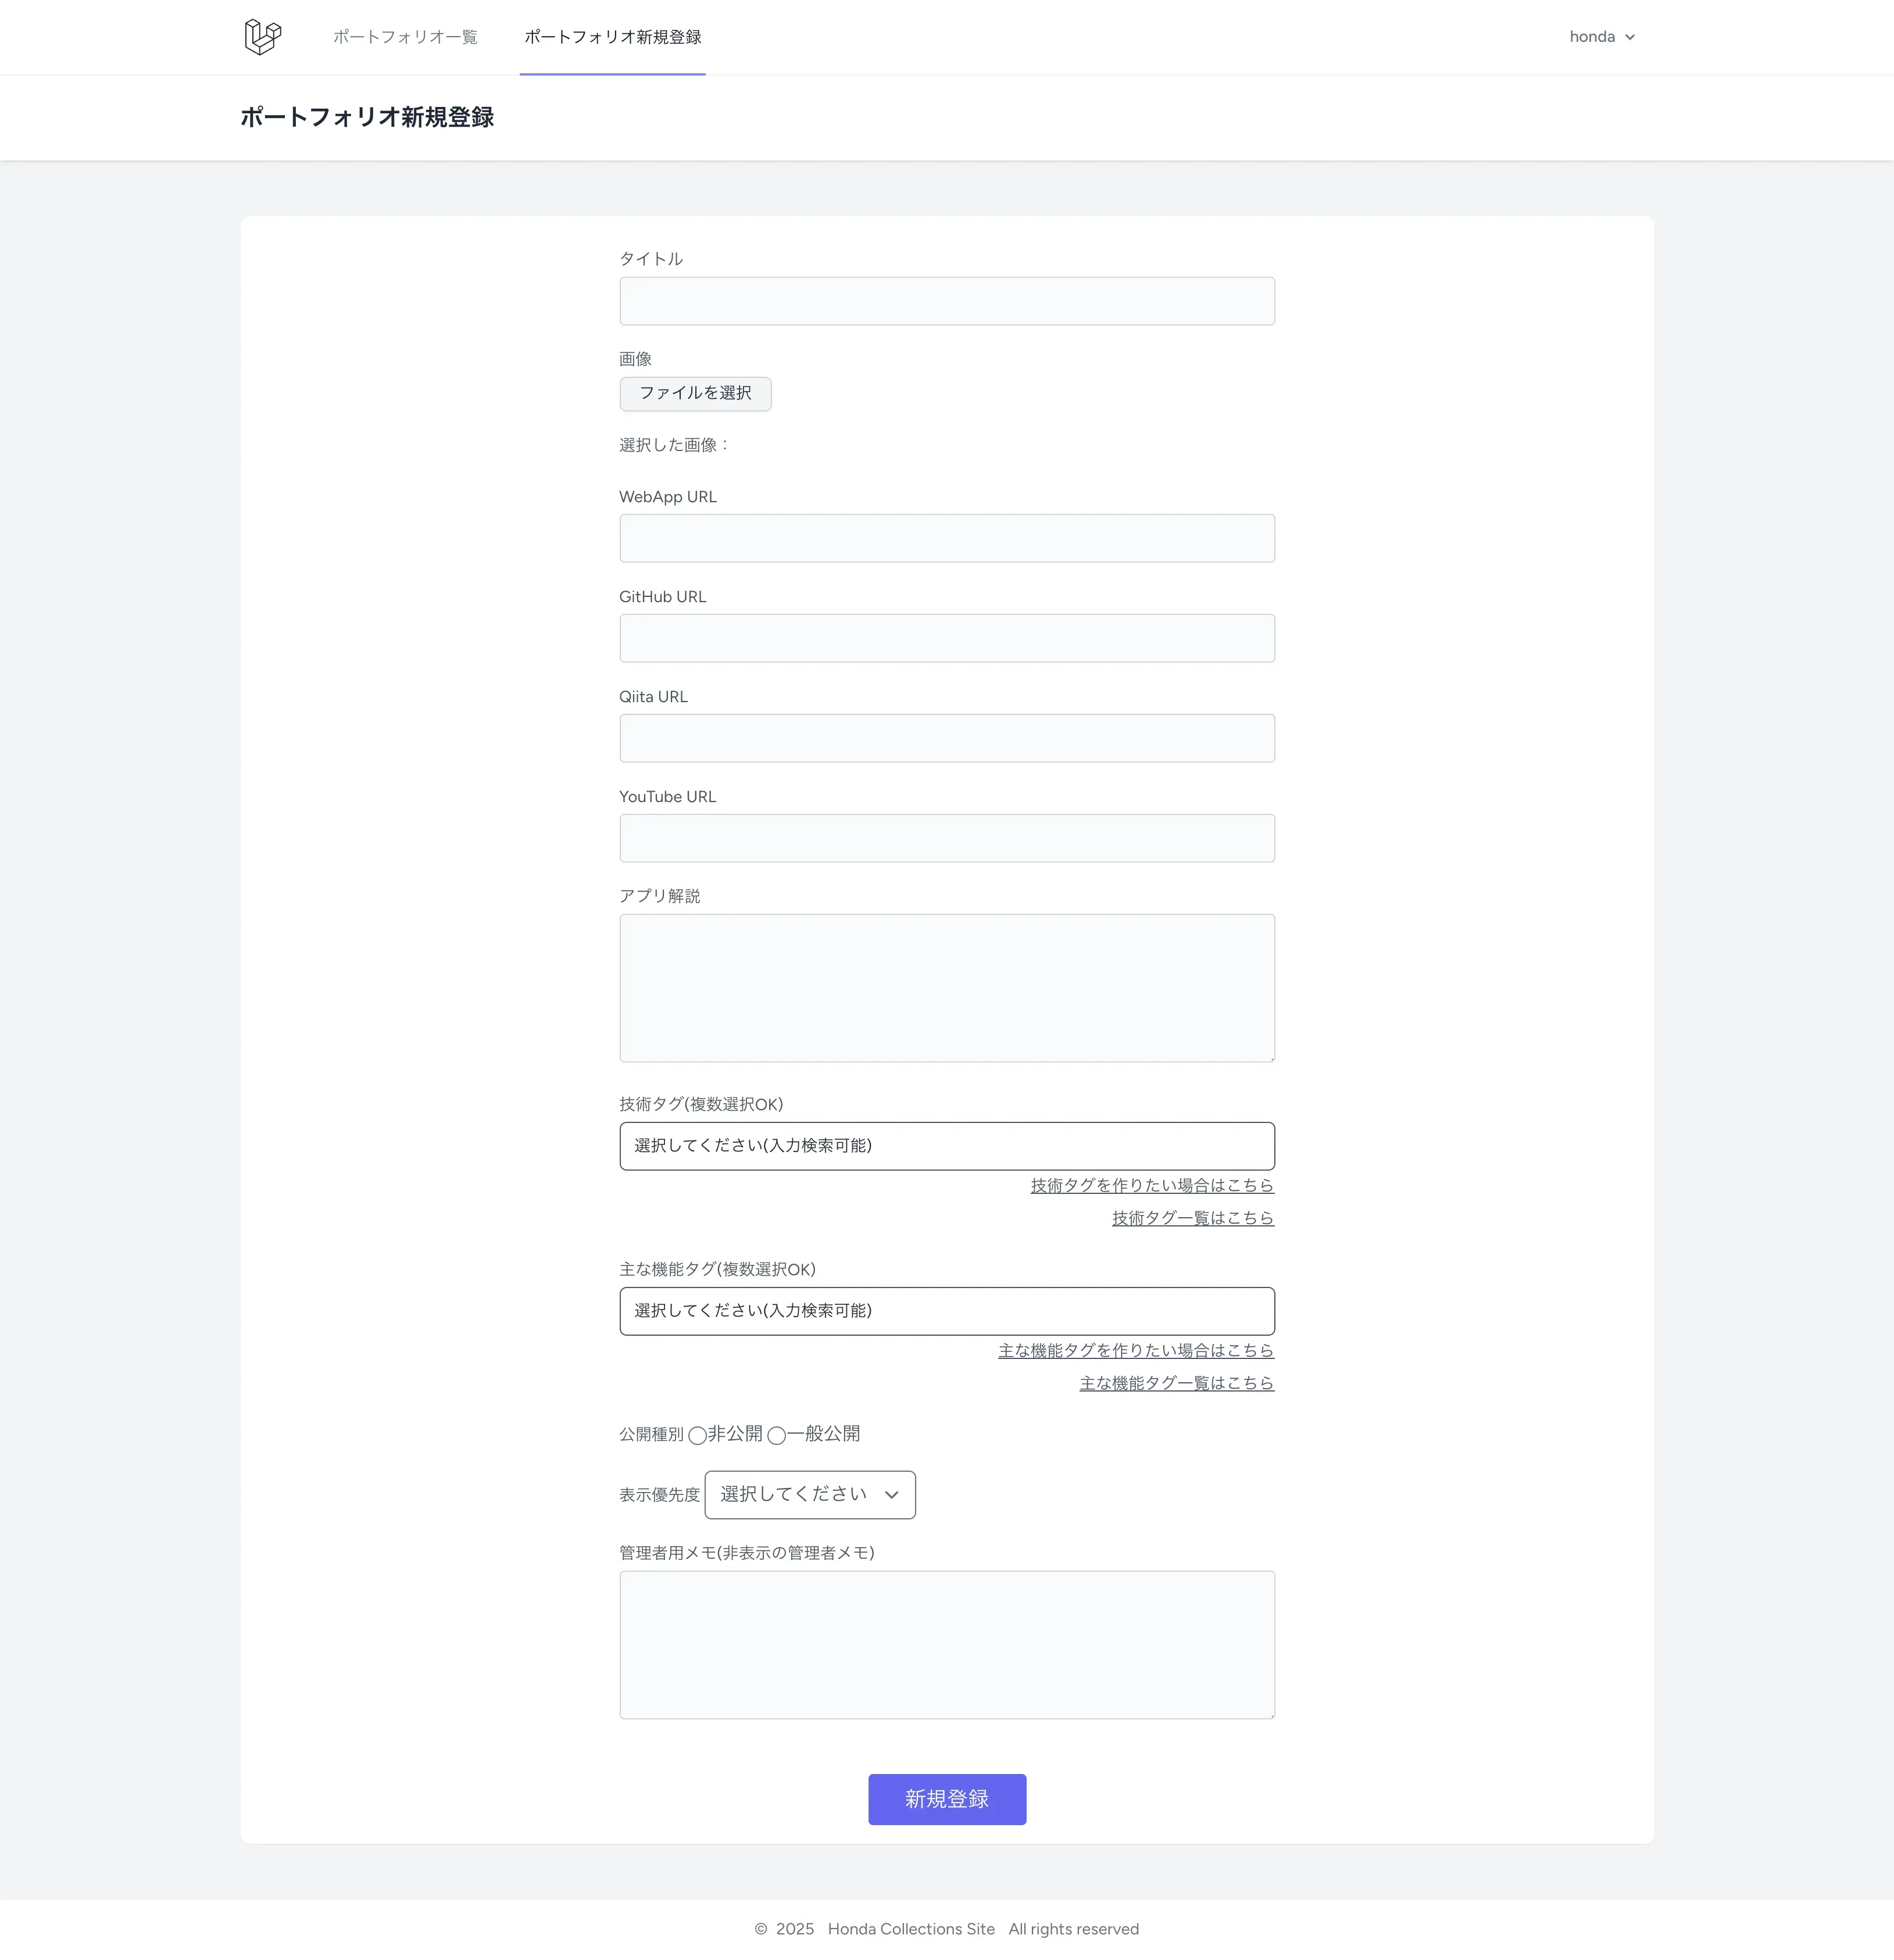Open 主な機能タグ一覧はこちら link
This screenshot has width=1894, height=1960.
[x=1176, y=1383]
